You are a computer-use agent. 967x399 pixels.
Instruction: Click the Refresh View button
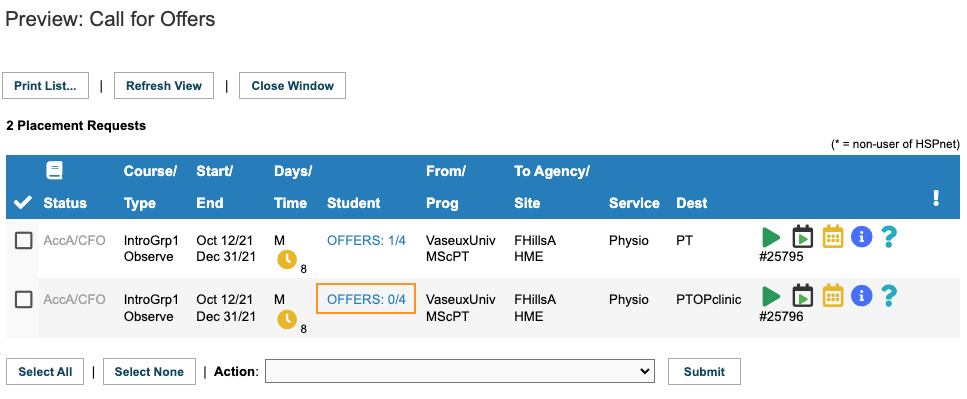[x=164, y=86]
